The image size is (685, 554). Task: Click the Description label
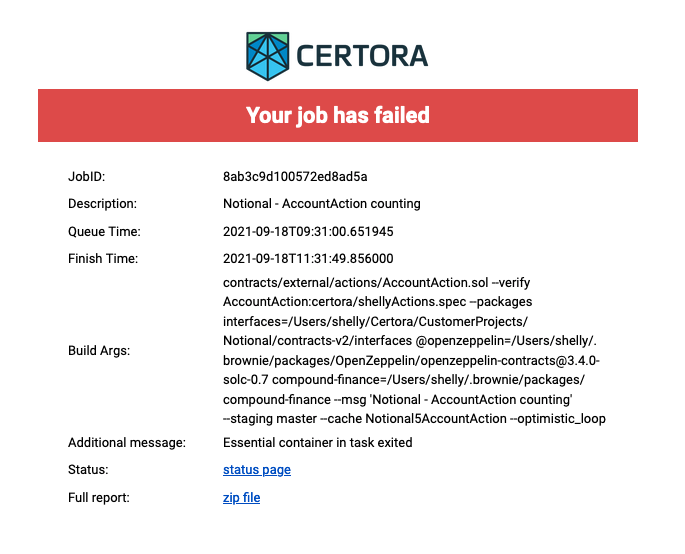[102, 204]
